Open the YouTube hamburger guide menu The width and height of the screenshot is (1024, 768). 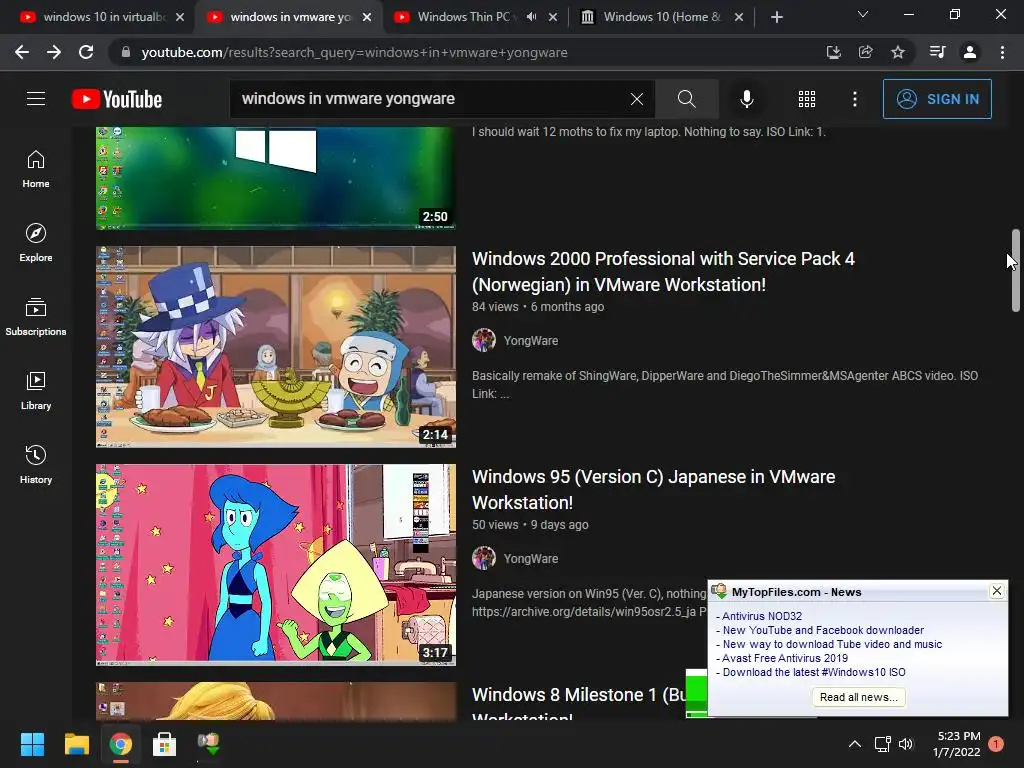(36, 99)
